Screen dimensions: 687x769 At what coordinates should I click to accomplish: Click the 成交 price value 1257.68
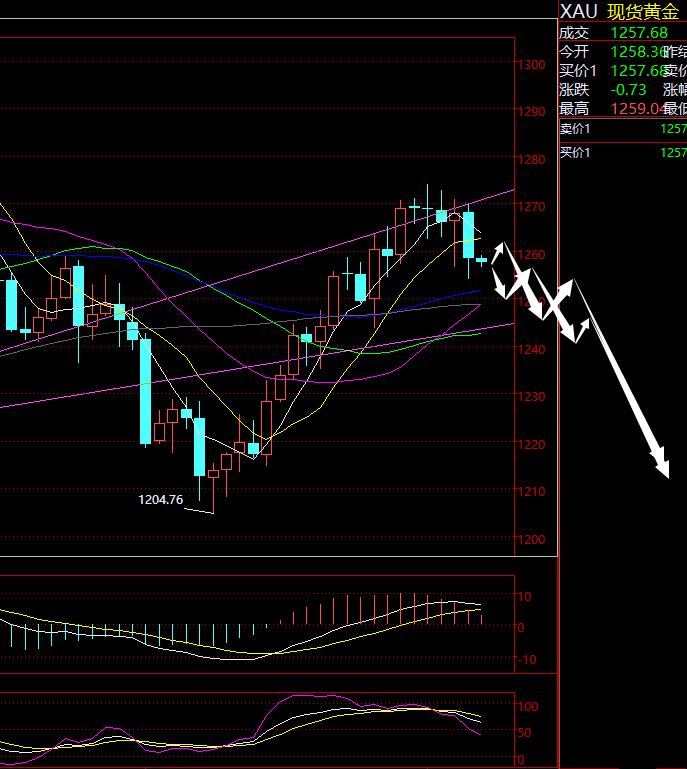pyautogui.click(x=639, y=33)
